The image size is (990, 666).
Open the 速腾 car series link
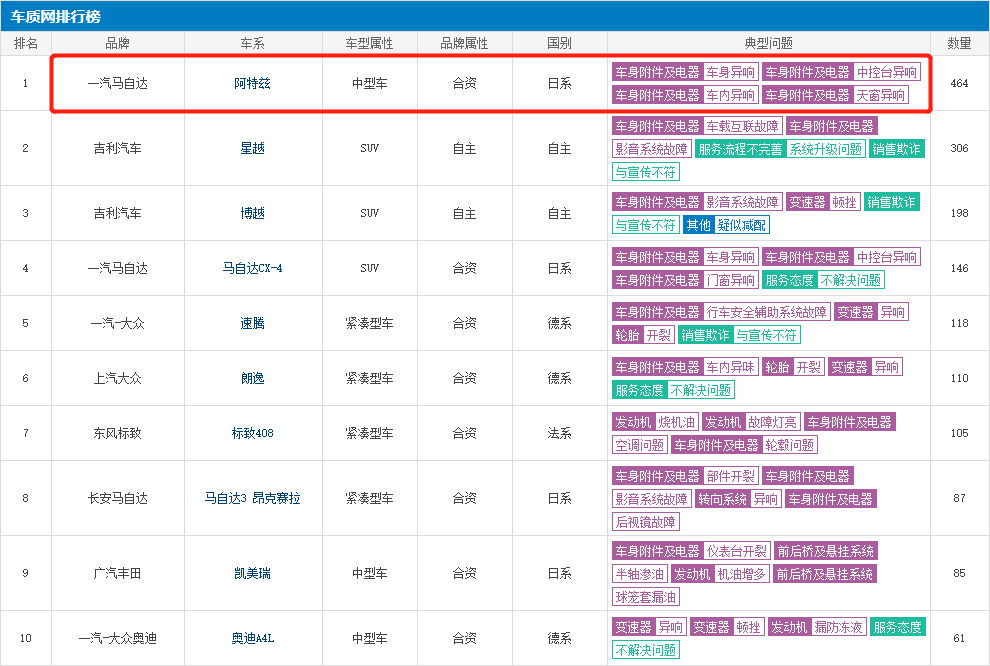(x=252, y=323)
